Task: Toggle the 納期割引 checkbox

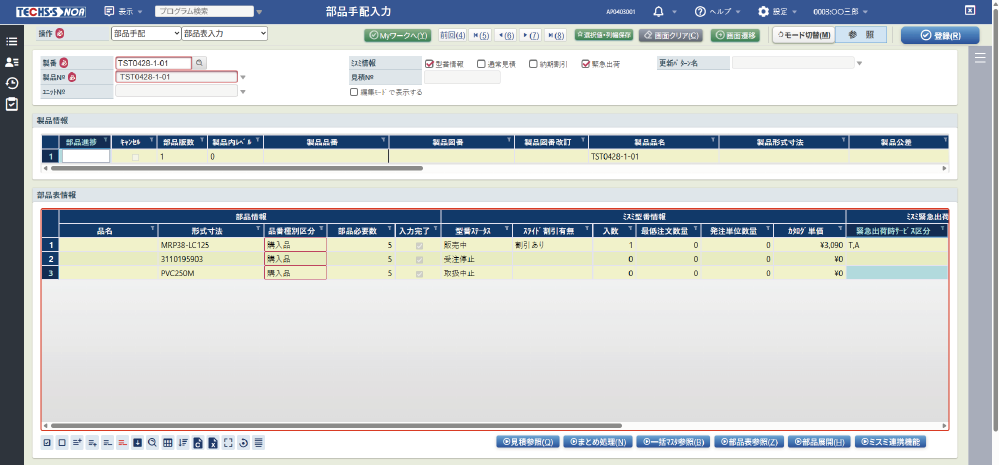Action: pos(534,64)
